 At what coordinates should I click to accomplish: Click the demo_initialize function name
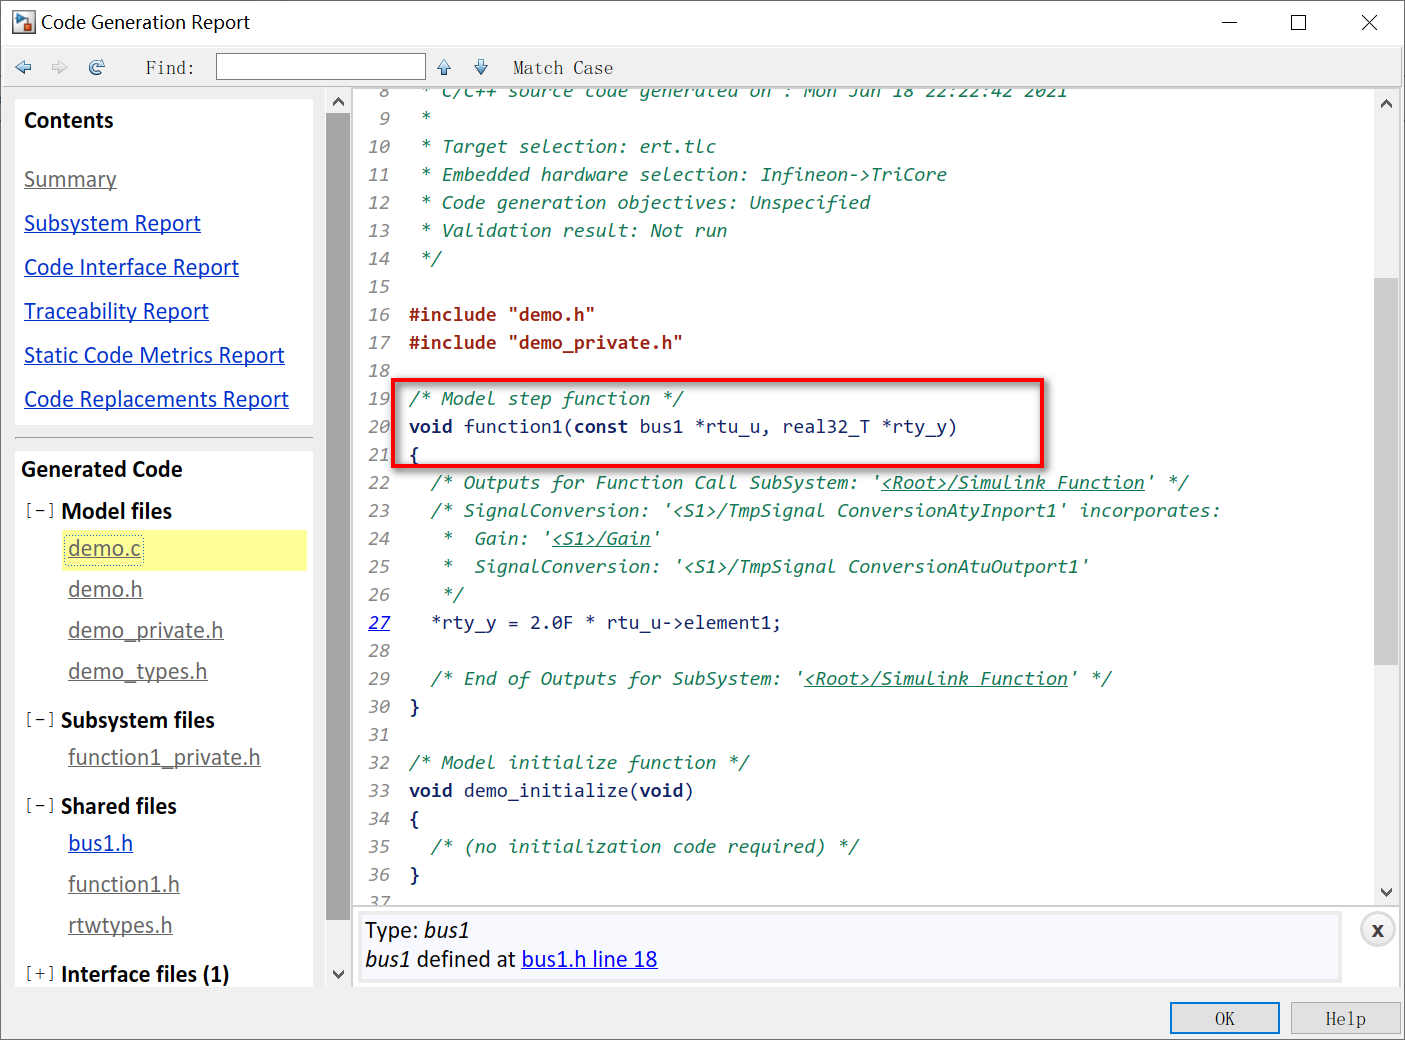tap(546, 791)
